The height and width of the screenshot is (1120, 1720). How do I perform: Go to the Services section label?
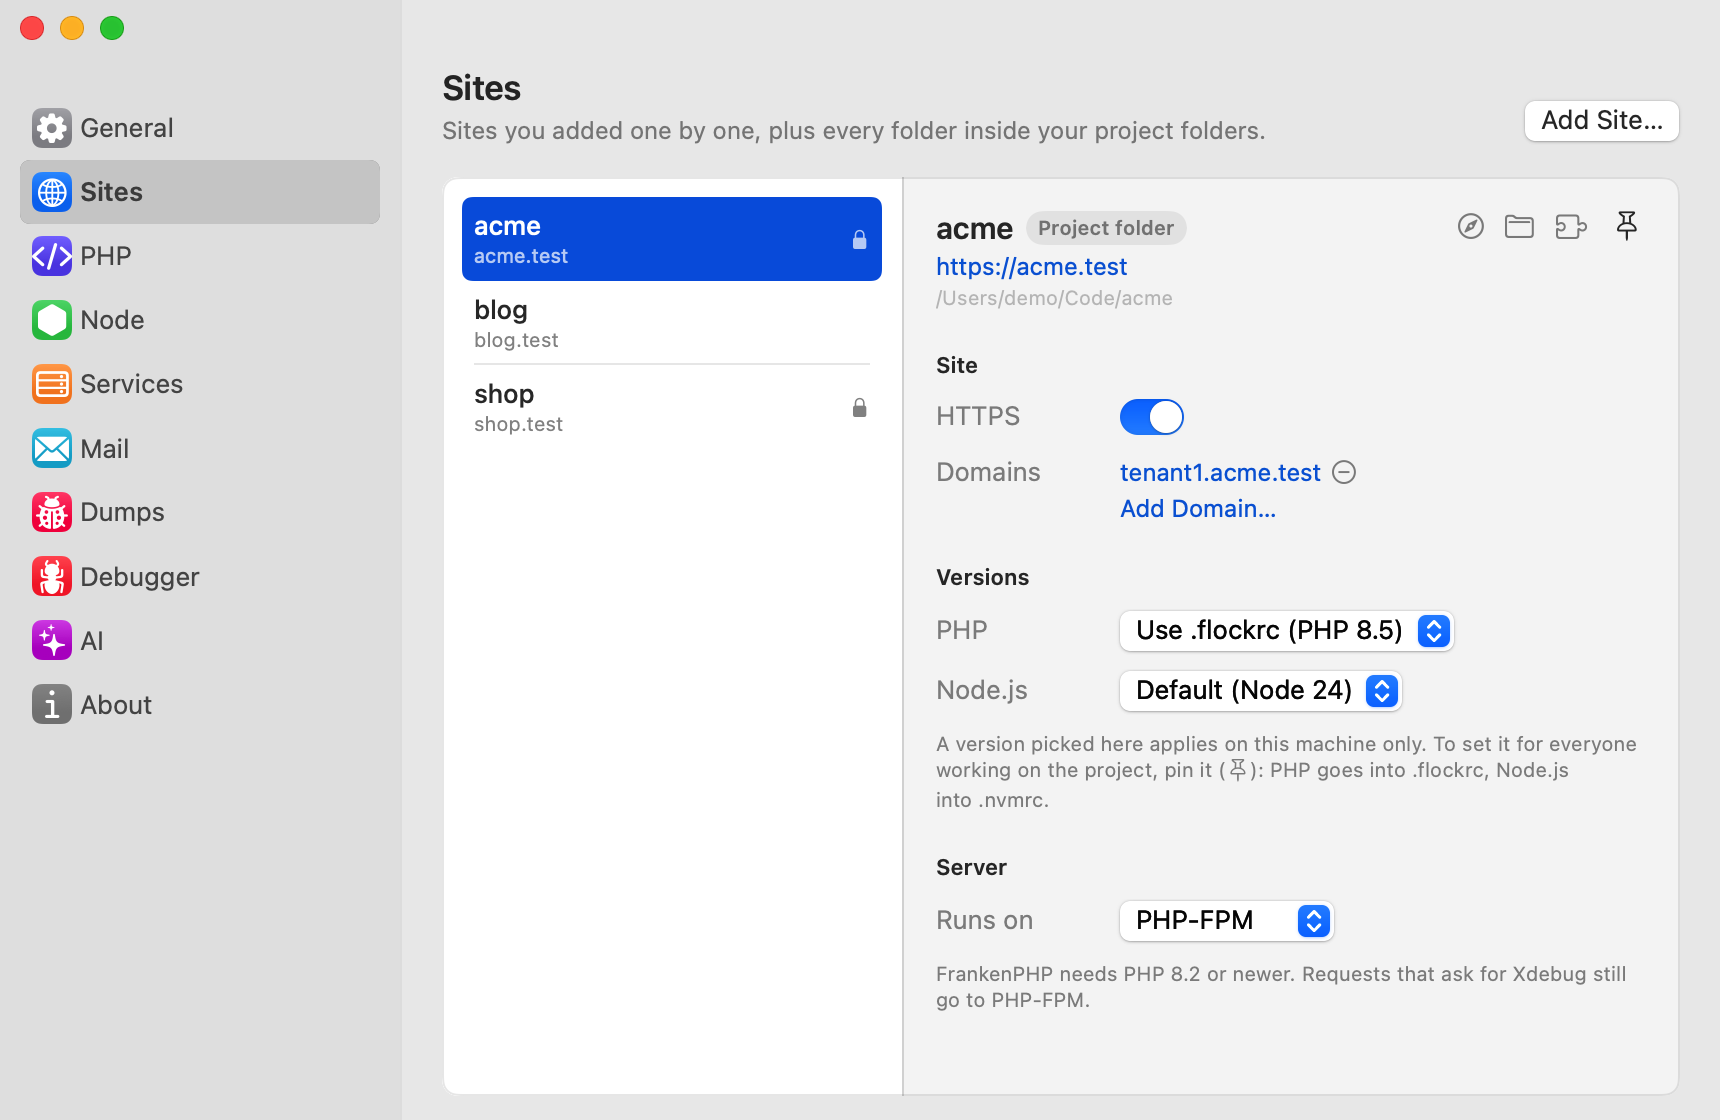(x=131, y=384)
